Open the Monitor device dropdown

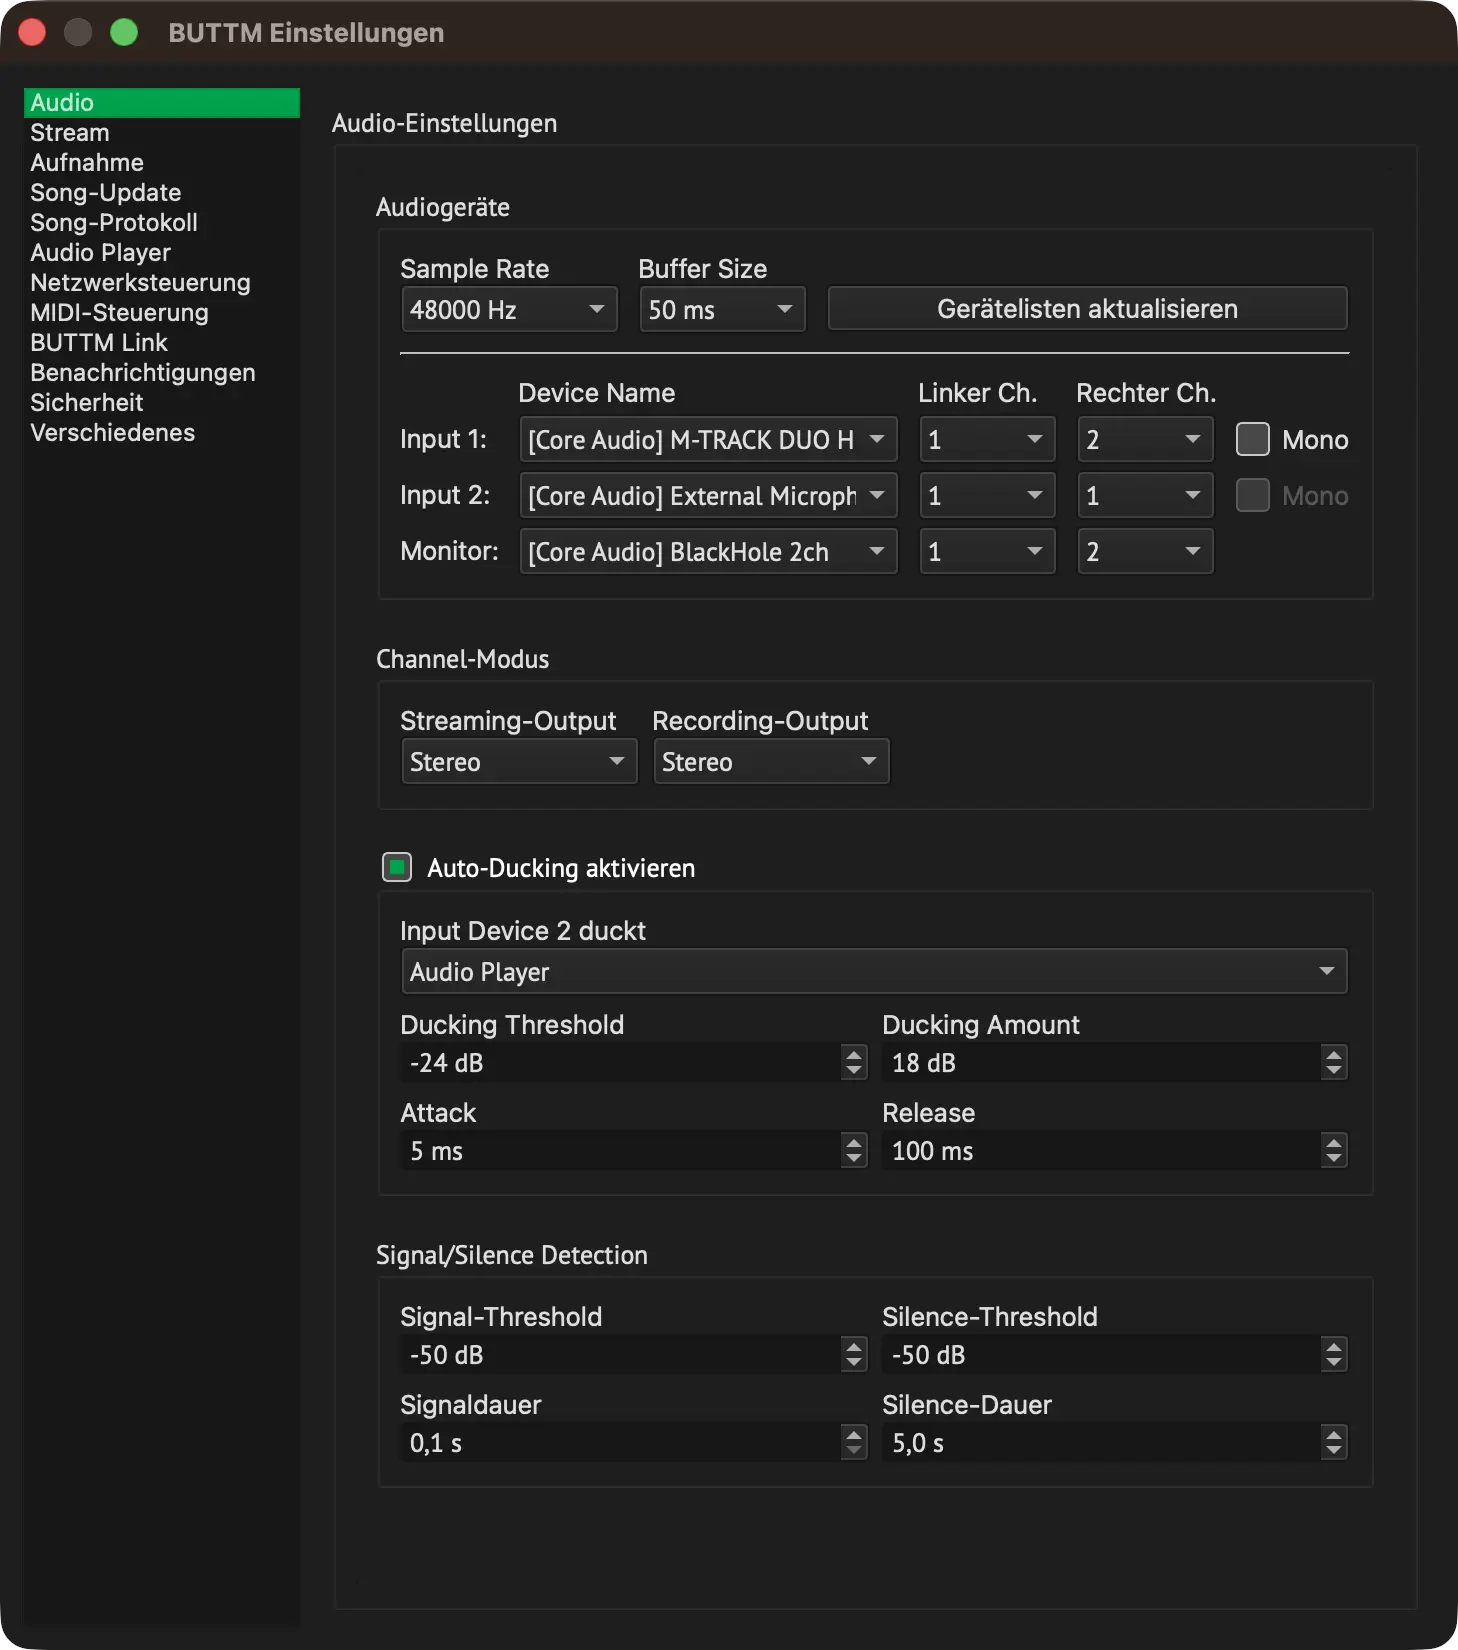point(708,551)
